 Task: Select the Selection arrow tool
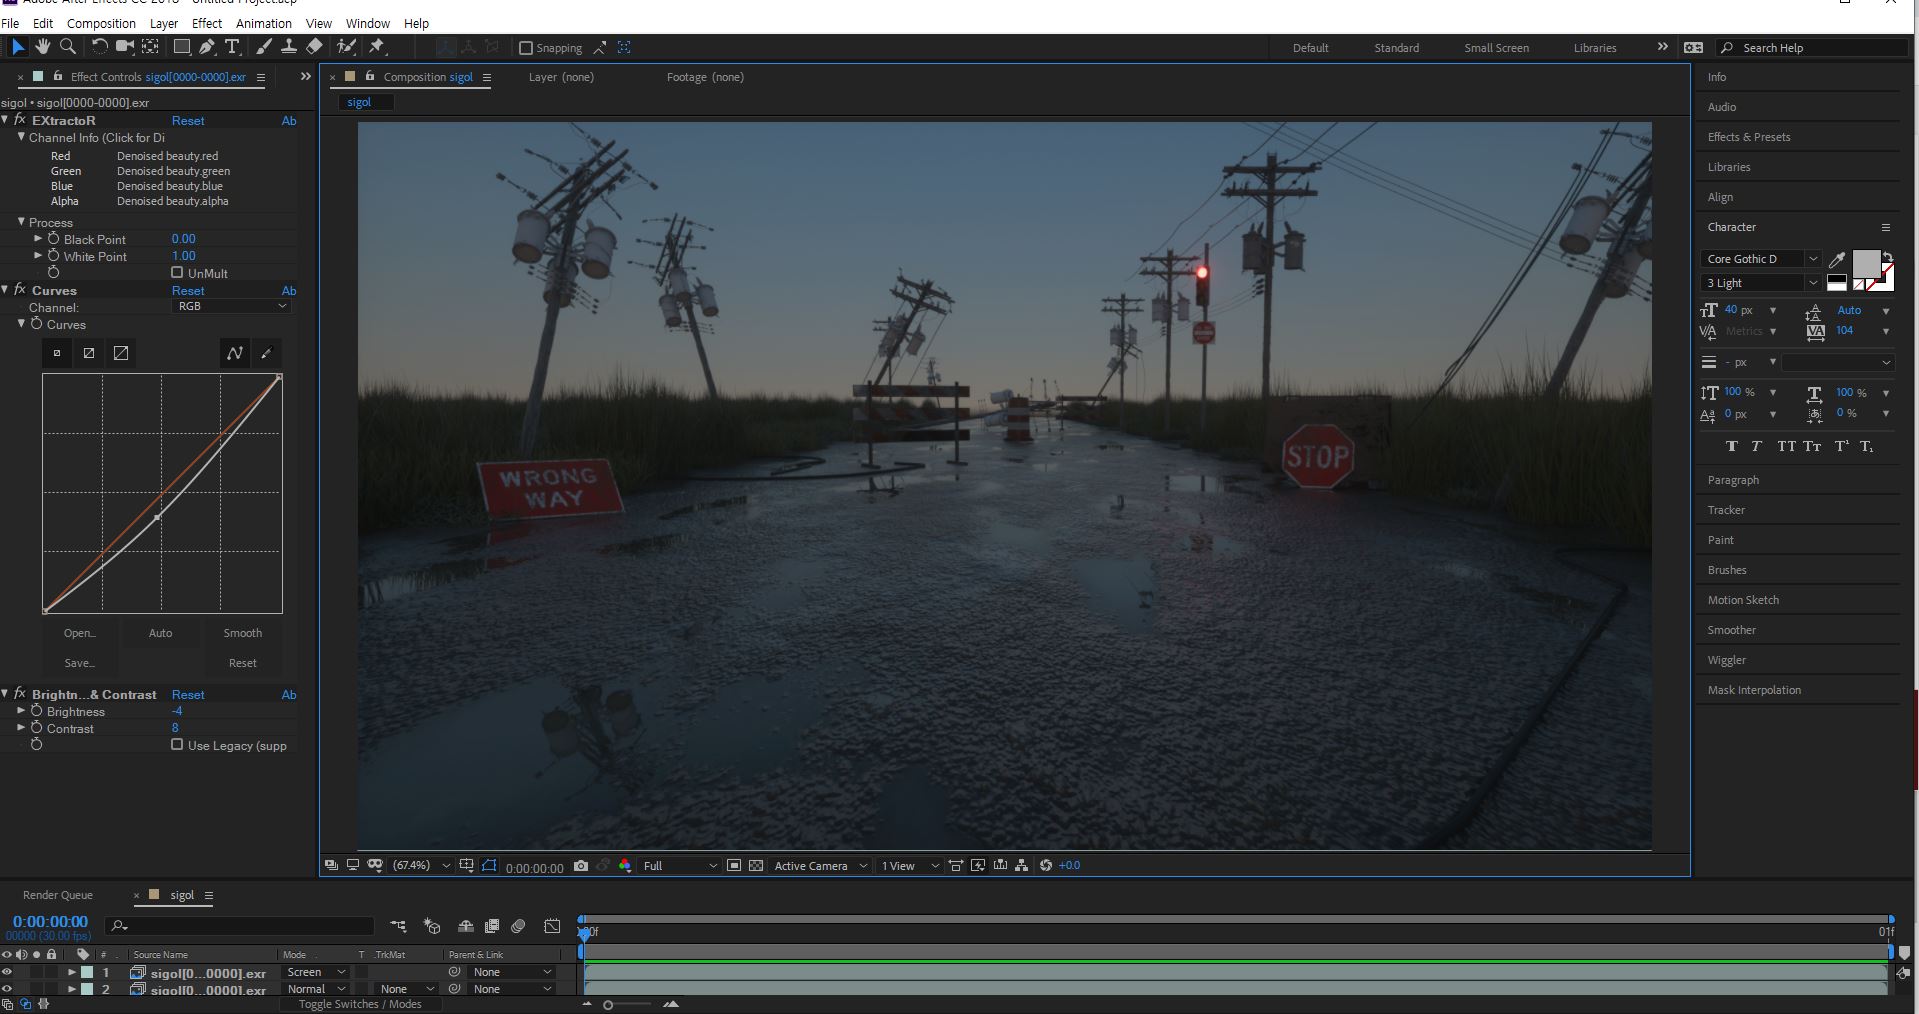tap(17, 47)
